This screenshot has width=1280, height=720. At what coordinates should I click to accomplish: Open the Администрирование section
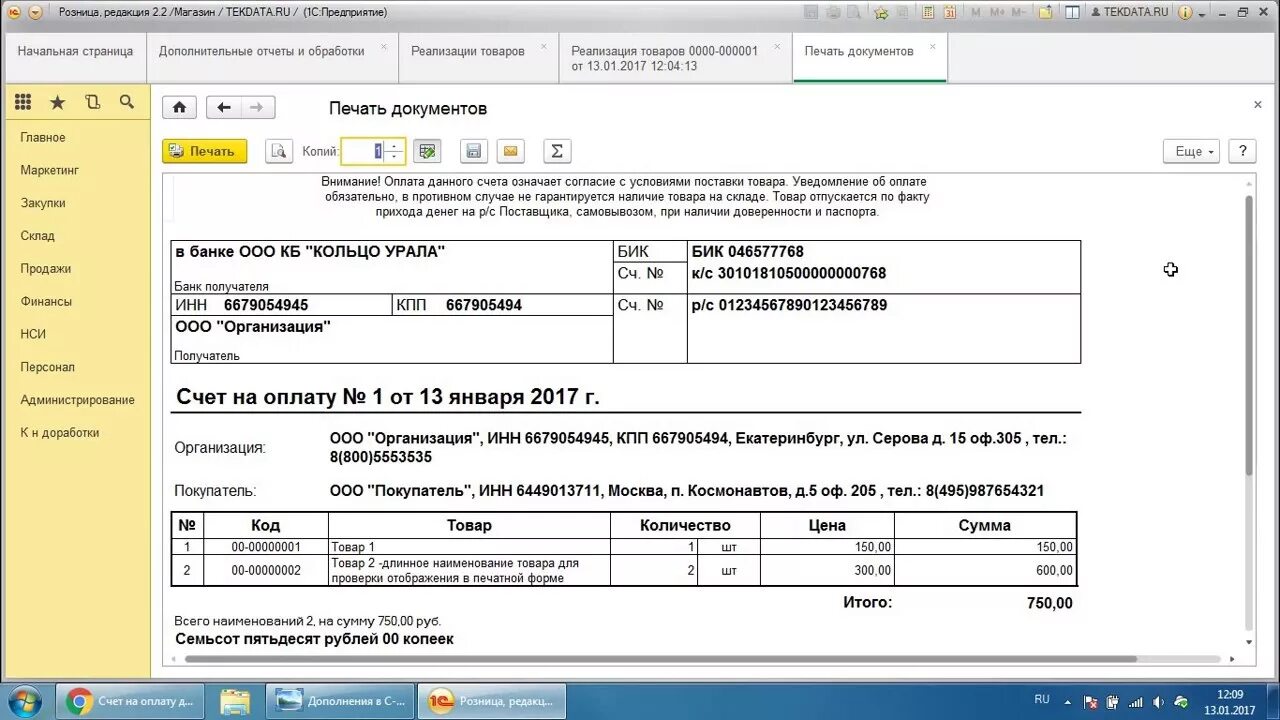click(78, 400)
